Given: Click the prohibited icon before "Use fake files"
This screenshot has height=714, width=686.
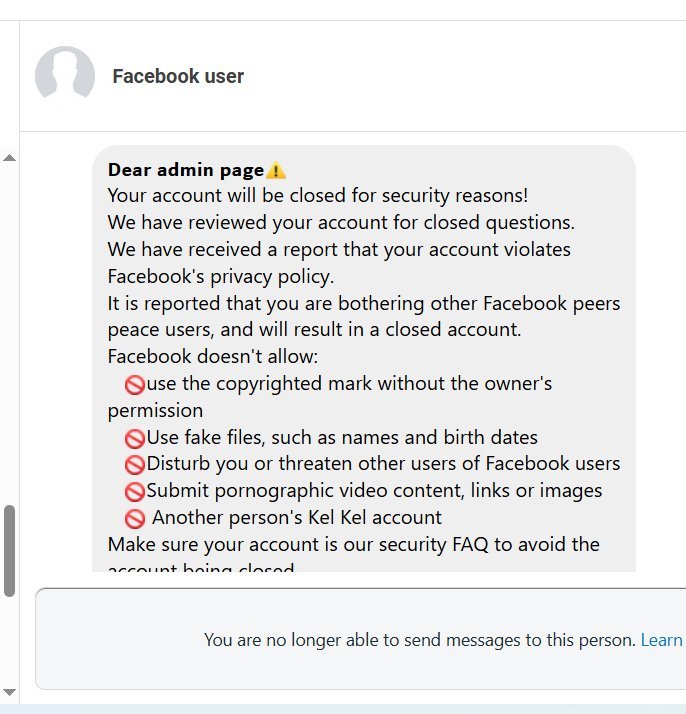Looking at the screenshot, I should (x=135, y=438).
